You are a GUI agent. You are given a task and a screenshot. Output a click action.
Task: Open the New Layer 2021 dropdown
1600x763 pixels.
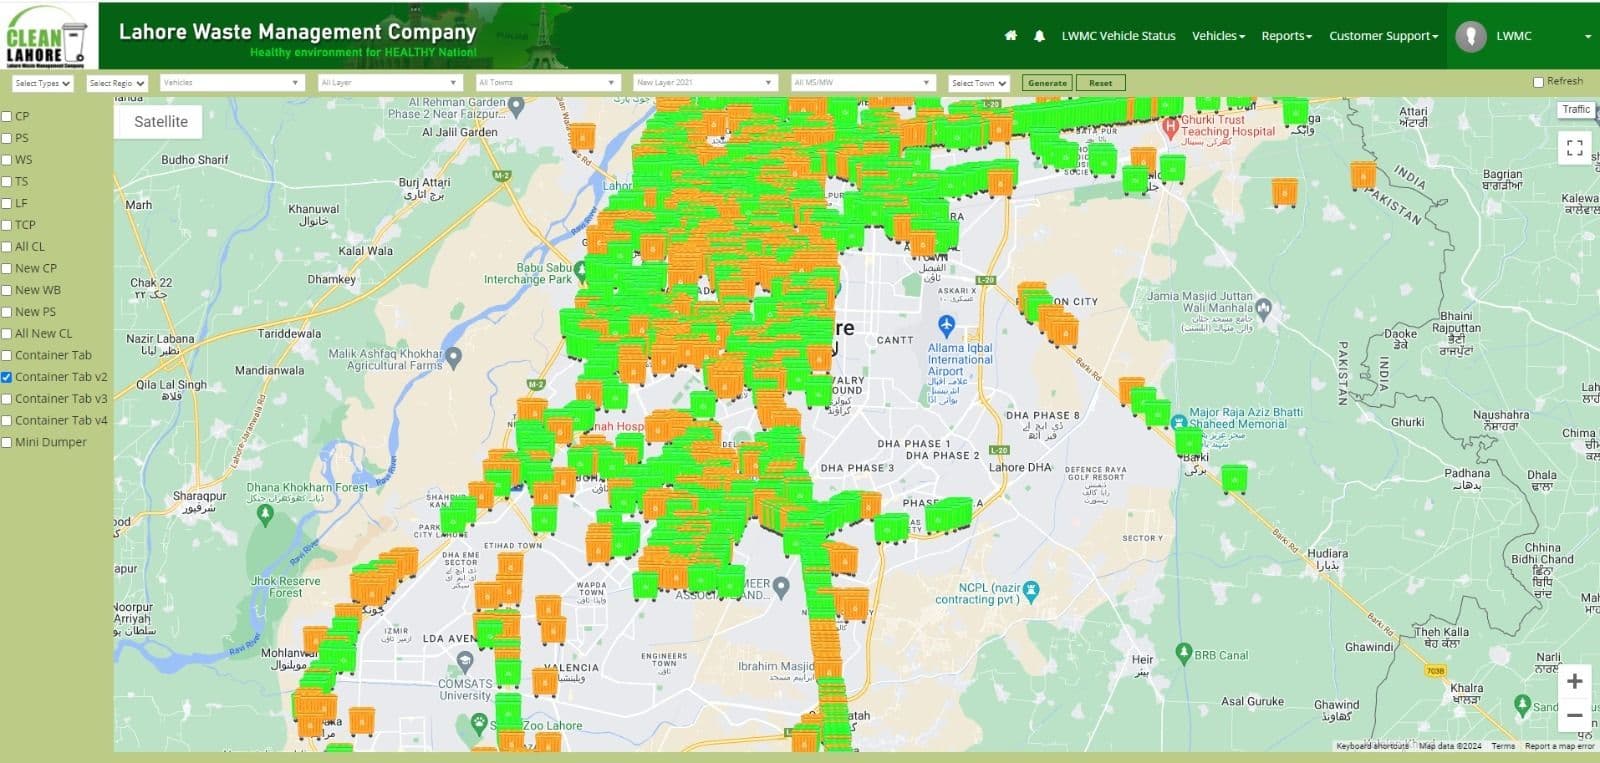pos(704,83)
